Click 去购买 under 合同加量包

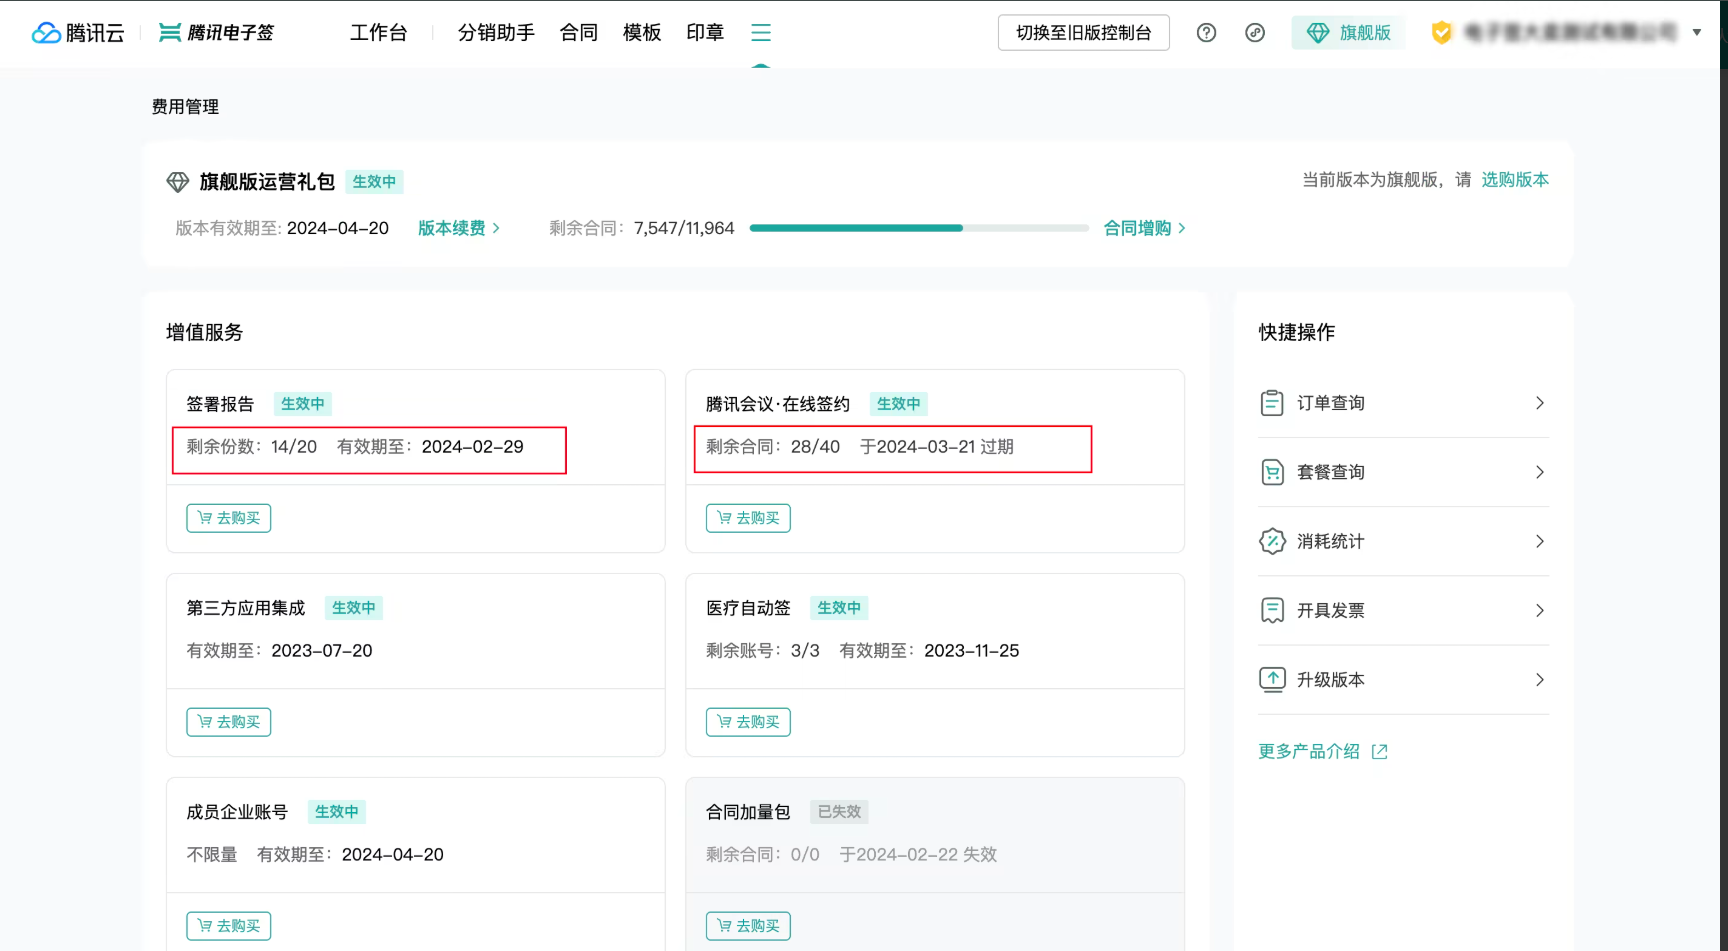(748, 926)
